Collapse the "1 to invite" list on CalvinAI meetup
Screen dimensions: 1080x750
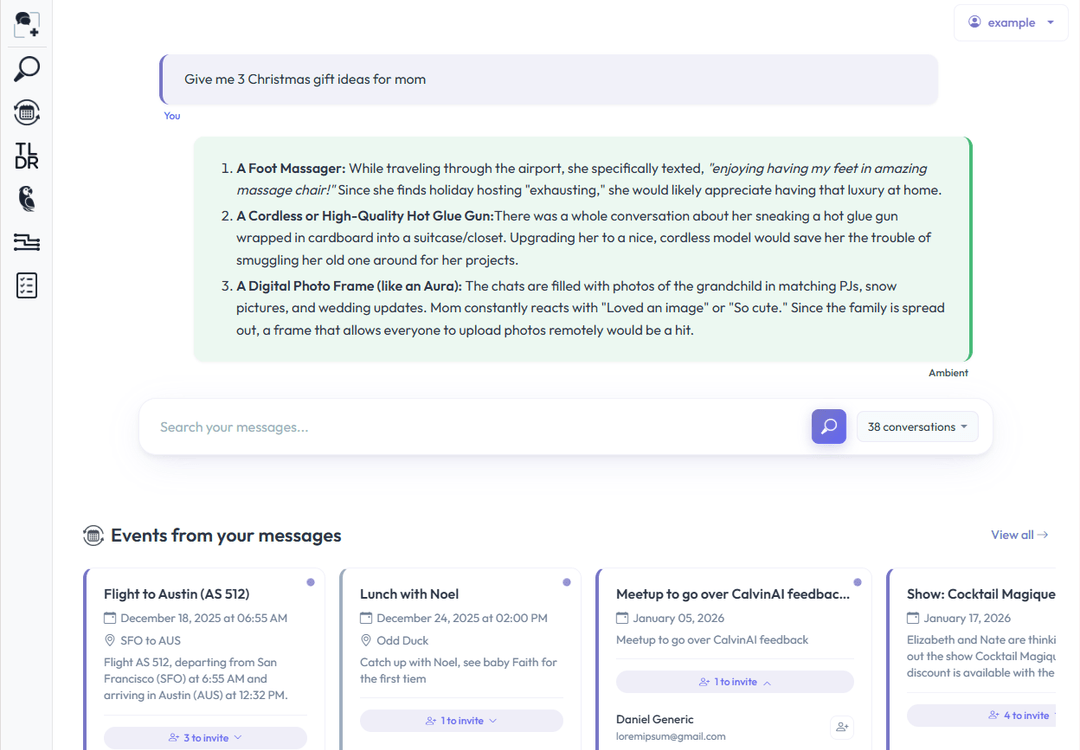coord(735,682)
